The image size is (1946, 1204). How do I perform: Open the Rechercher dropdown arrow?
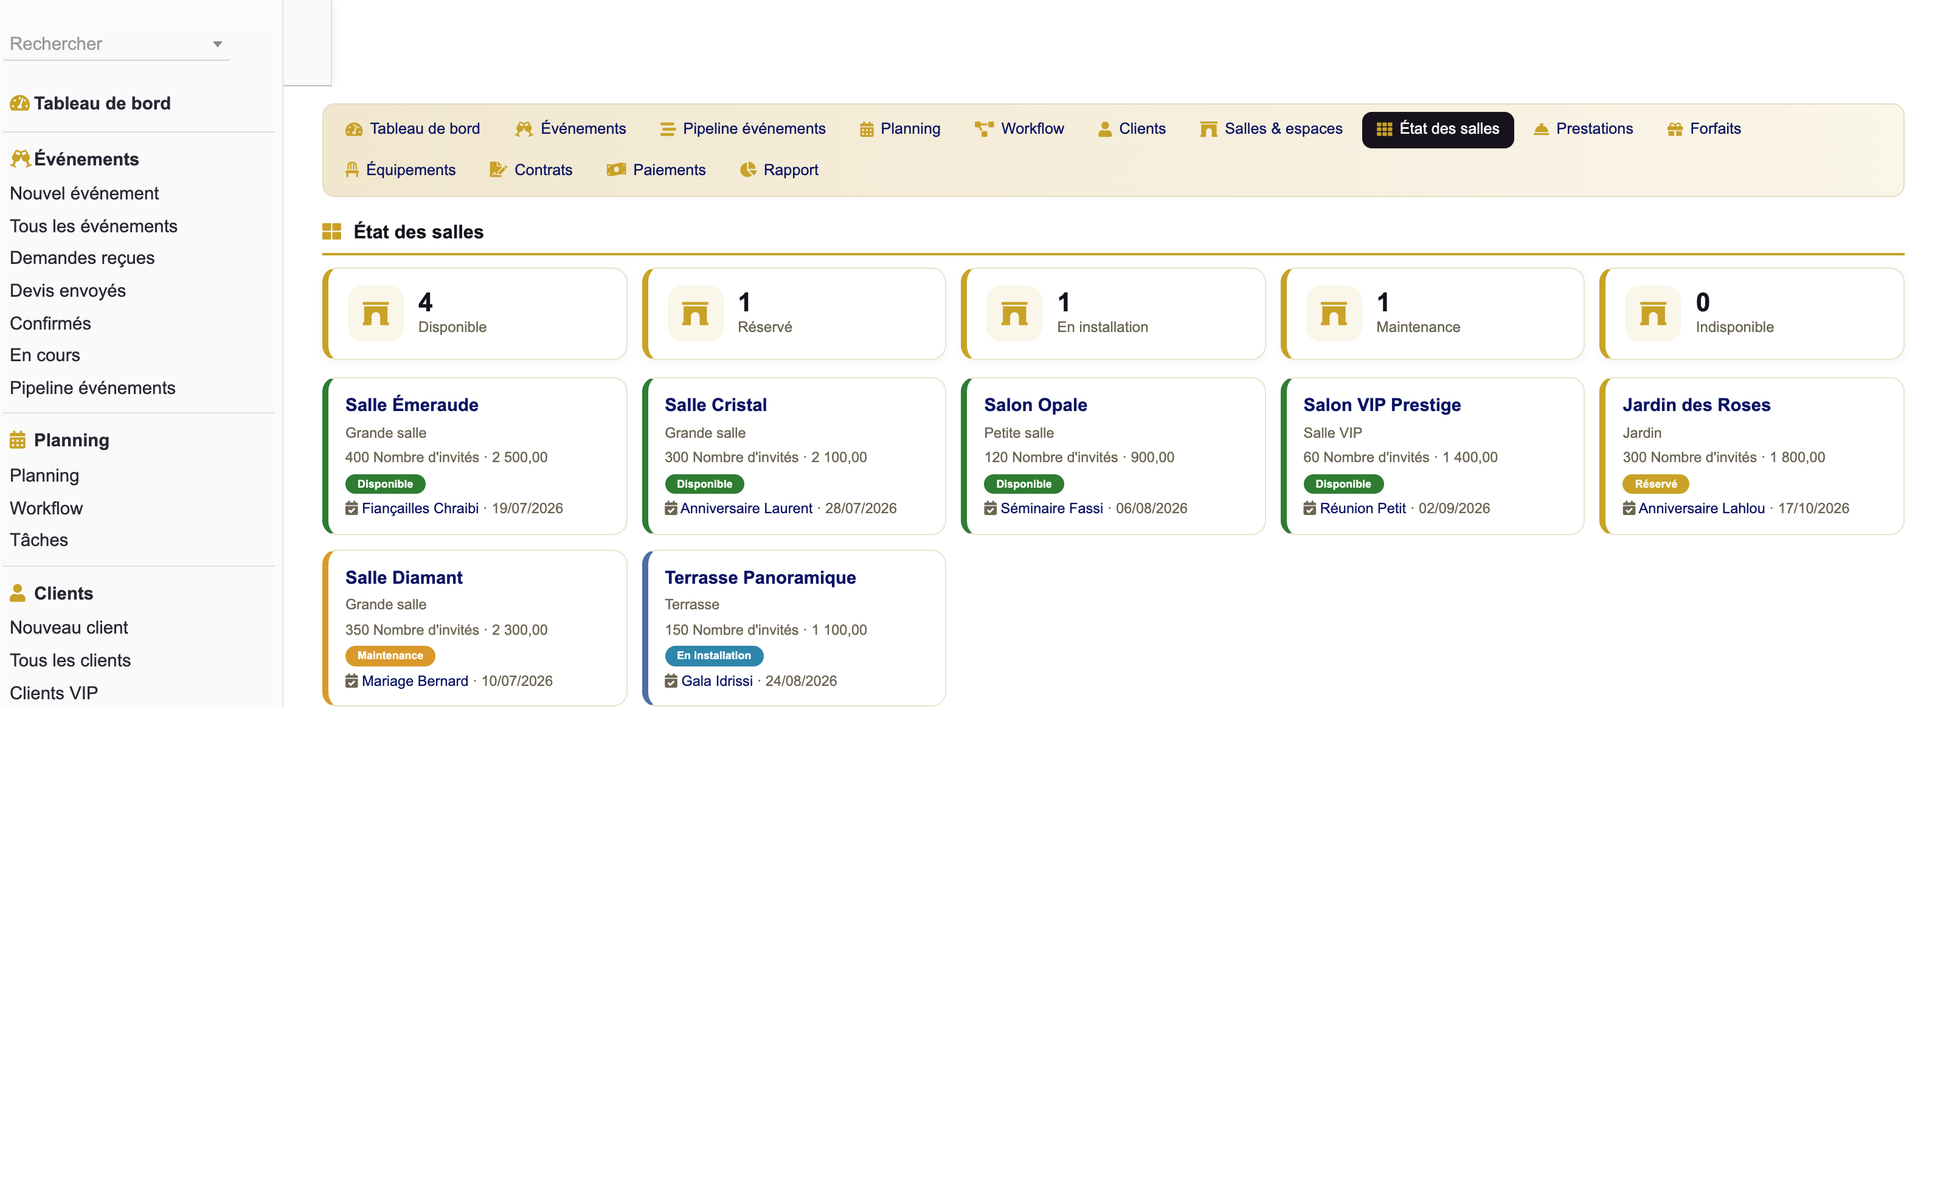[217, 44]
